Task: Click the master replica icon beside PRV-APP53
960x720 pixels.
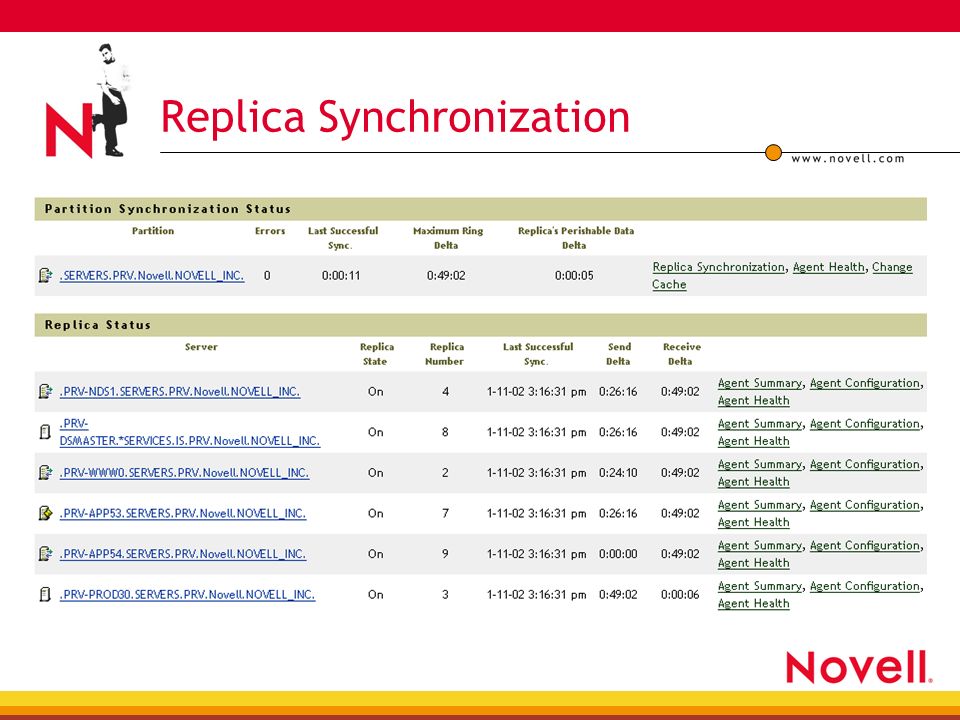Action: tap(45, 513)
